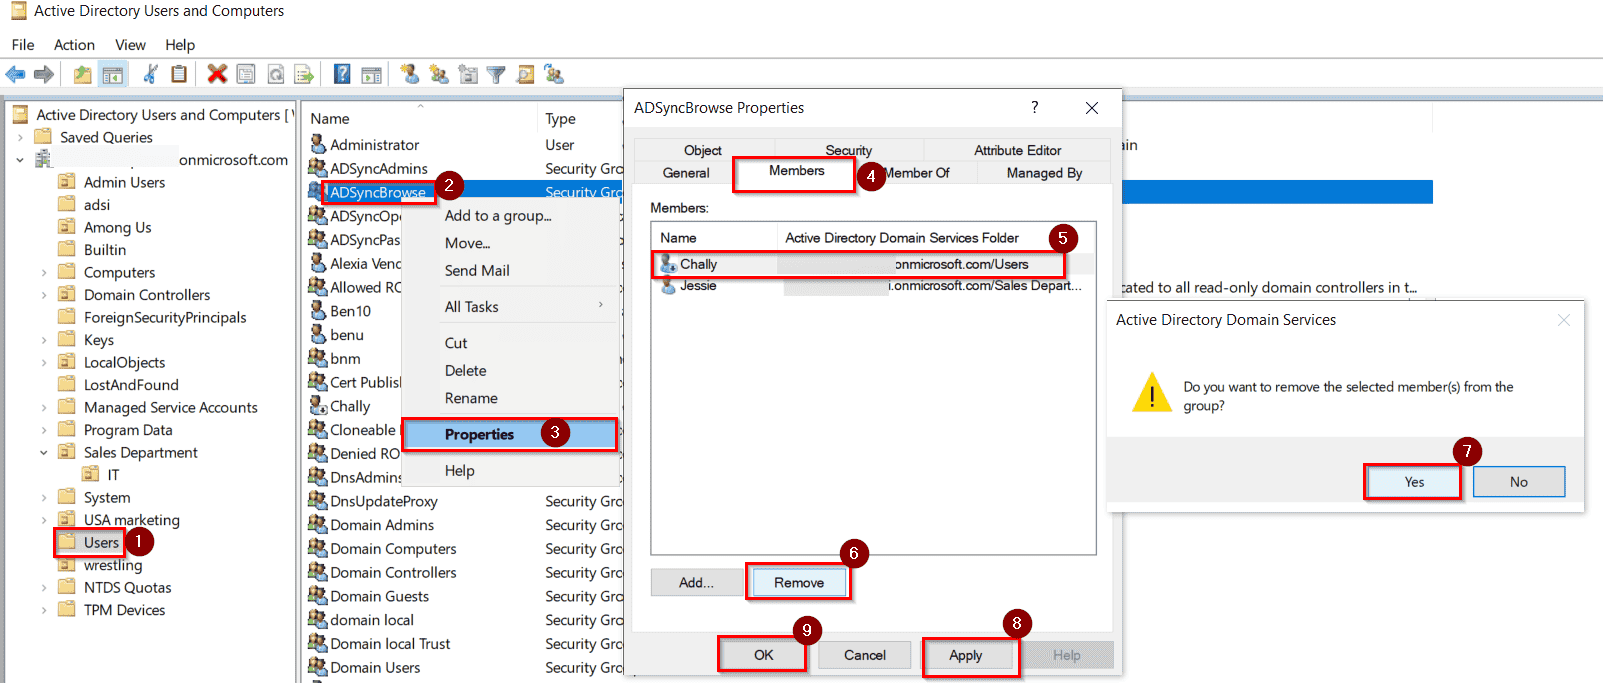
Task: Switch to the Members tab
Action: pos(796,171)
